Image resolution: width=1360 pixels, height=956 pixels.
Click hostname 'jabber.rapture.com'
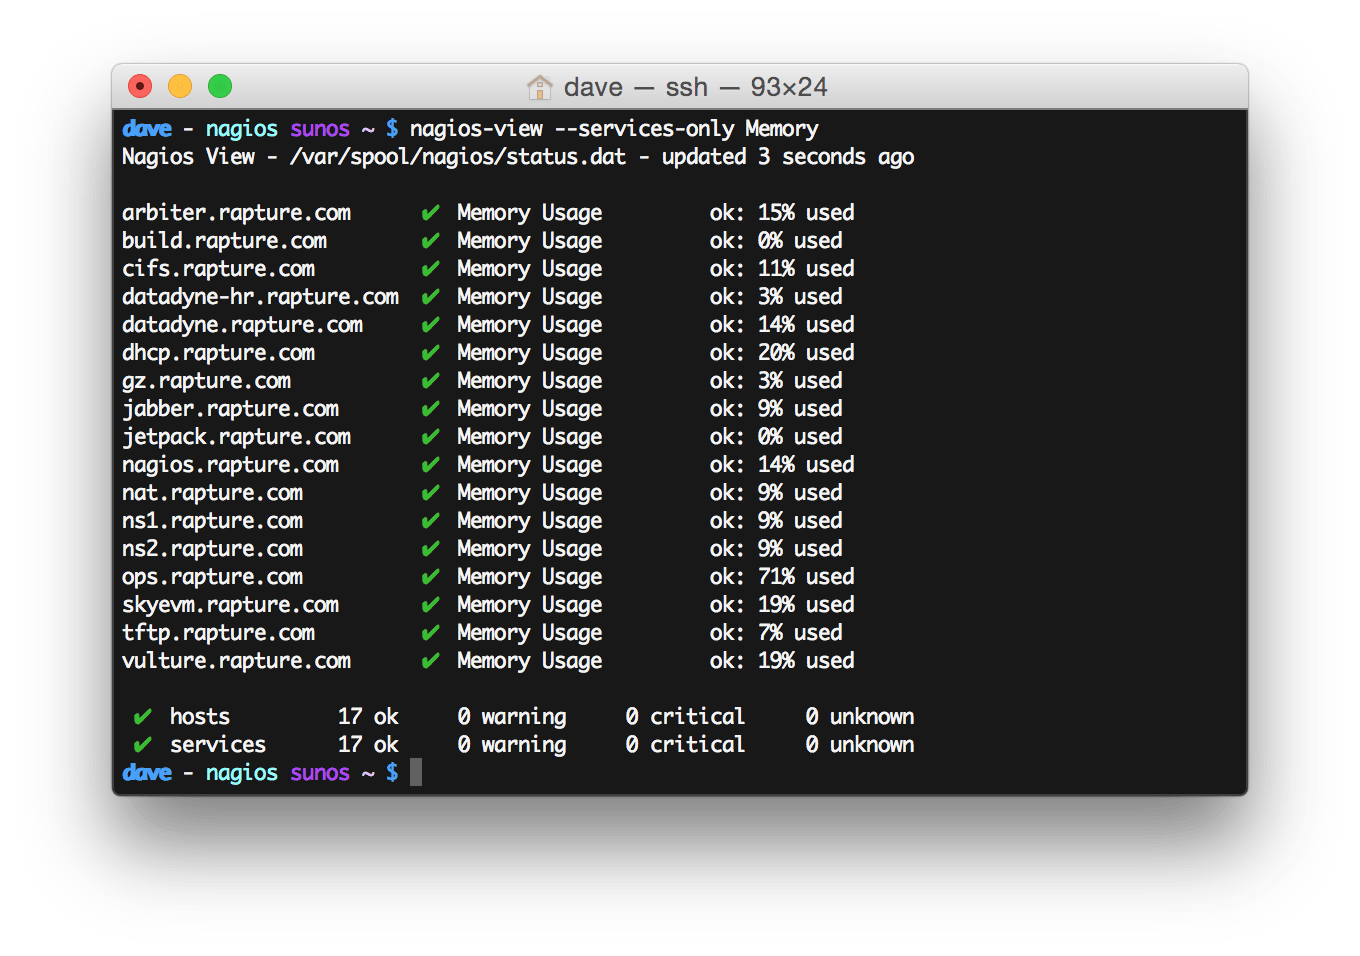230,409
